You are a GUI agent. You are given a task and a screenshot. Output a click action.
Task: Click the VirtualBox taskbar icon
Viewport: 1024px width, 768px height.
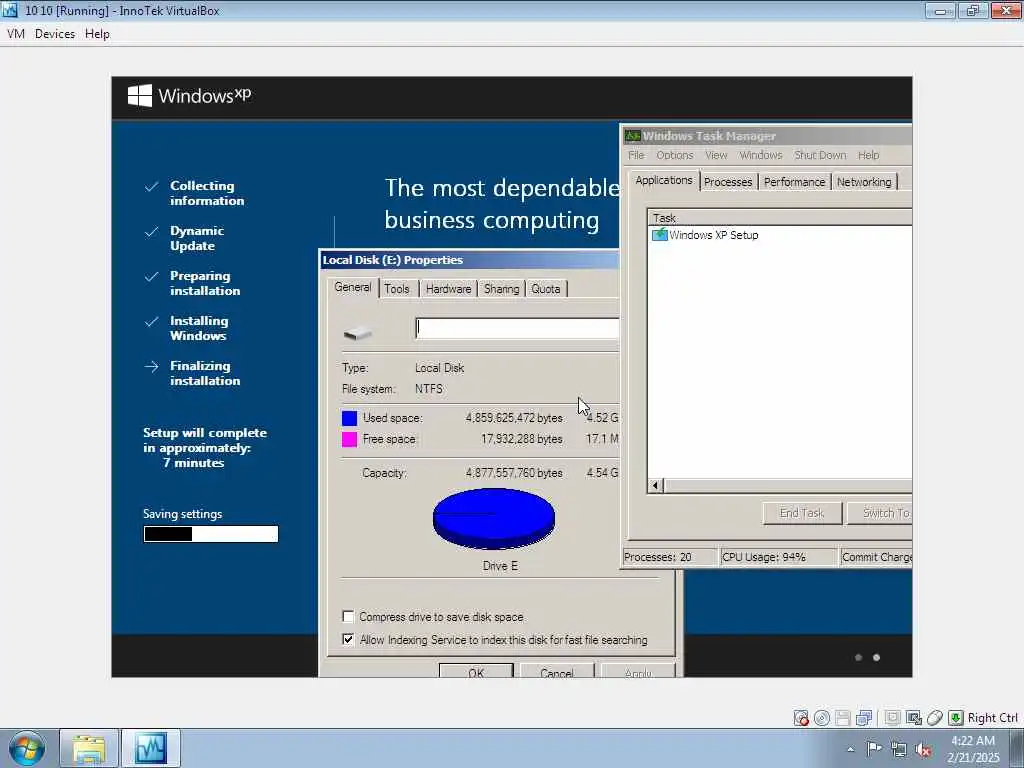(151, 748)
